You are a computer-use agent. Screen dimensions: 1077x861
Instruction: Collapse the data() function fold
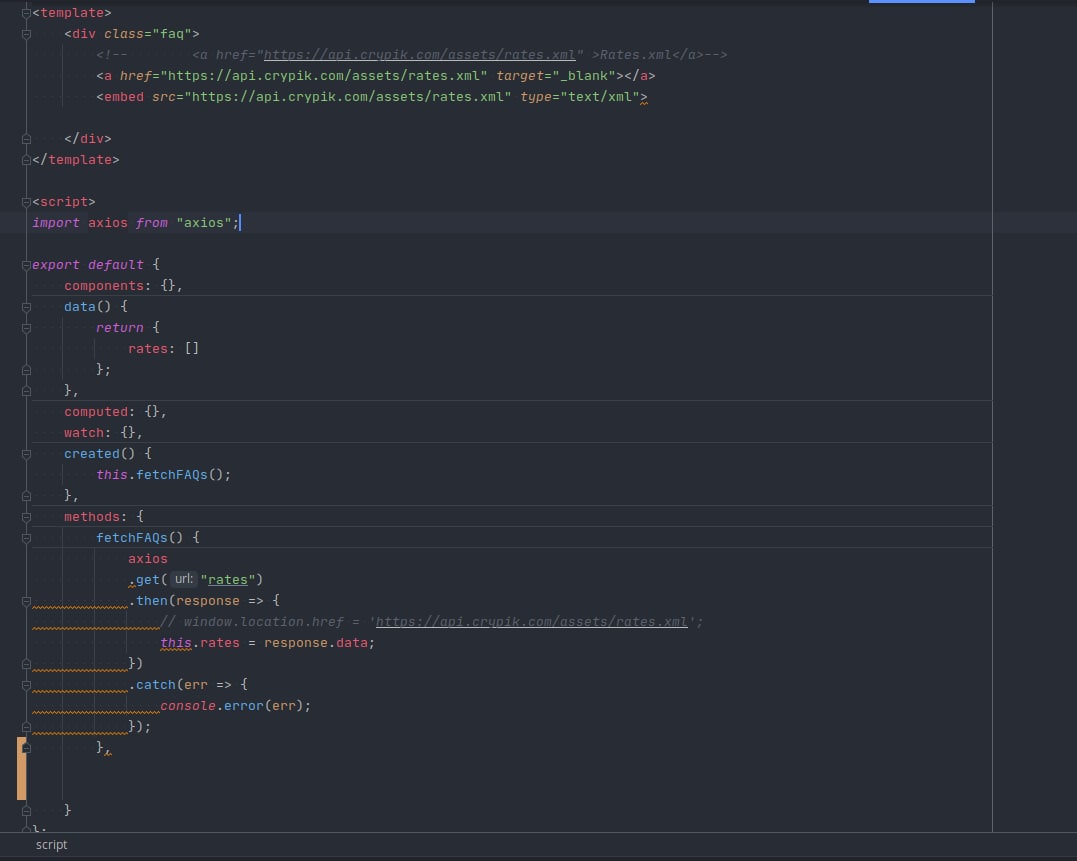pyautogui.click(x=26, y=307)
